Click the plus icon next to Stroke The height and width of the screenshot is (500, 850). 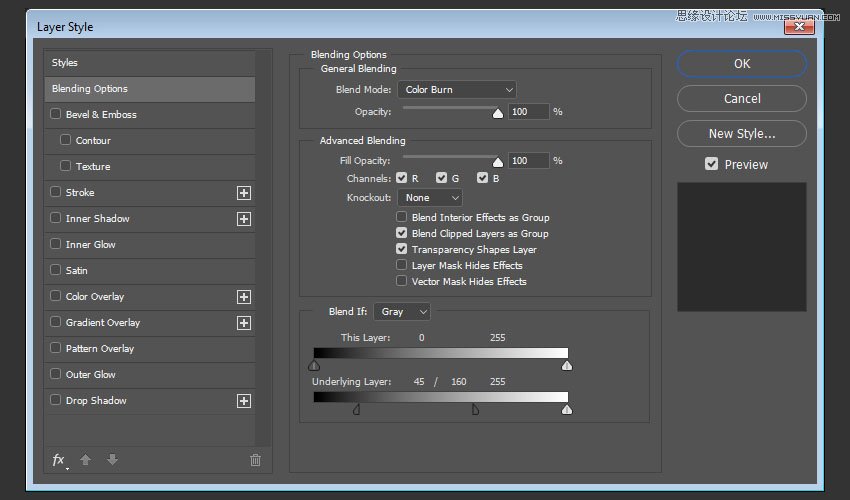tap(243, 193)
